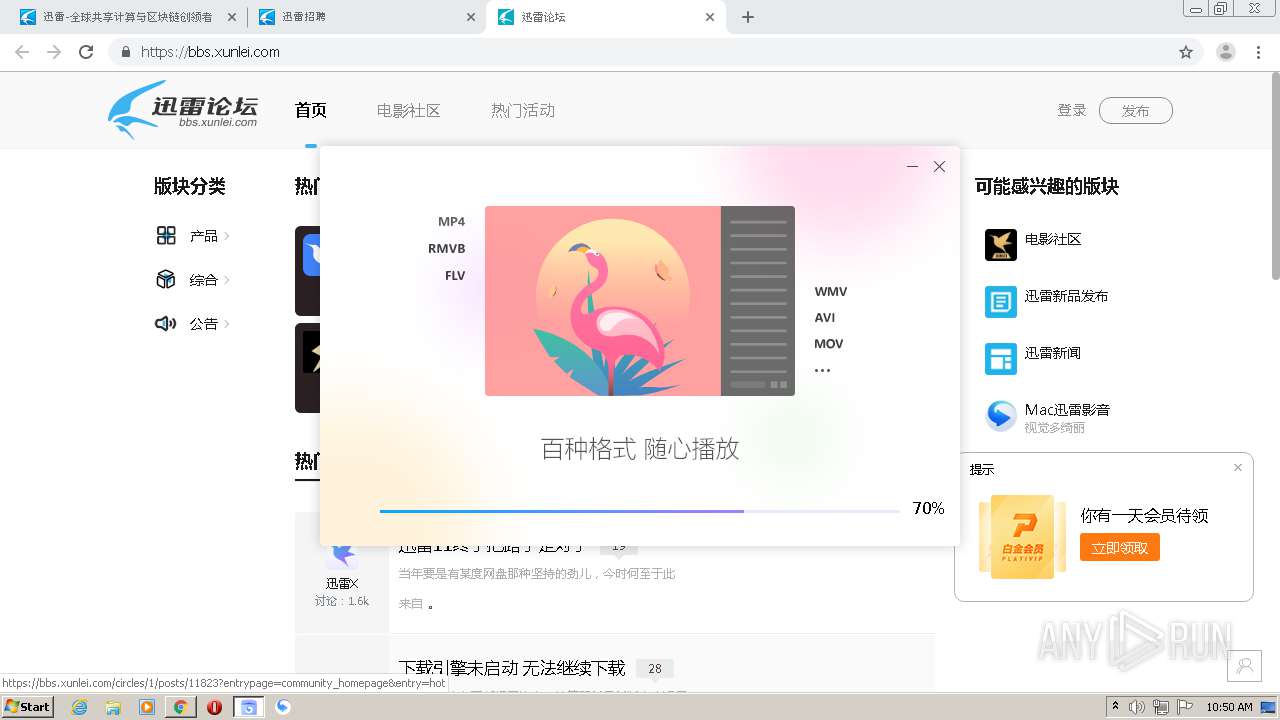Close the 迅雷招聘 browser tab

click(471, 17)
